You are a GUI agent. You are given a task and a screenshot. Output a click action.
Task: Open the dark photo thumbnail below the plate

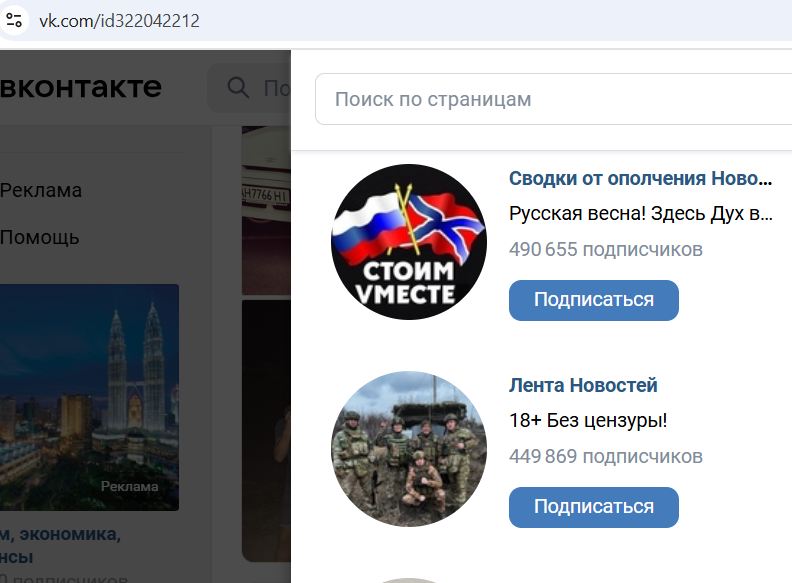pyautogui.click(x=266, y=431)
